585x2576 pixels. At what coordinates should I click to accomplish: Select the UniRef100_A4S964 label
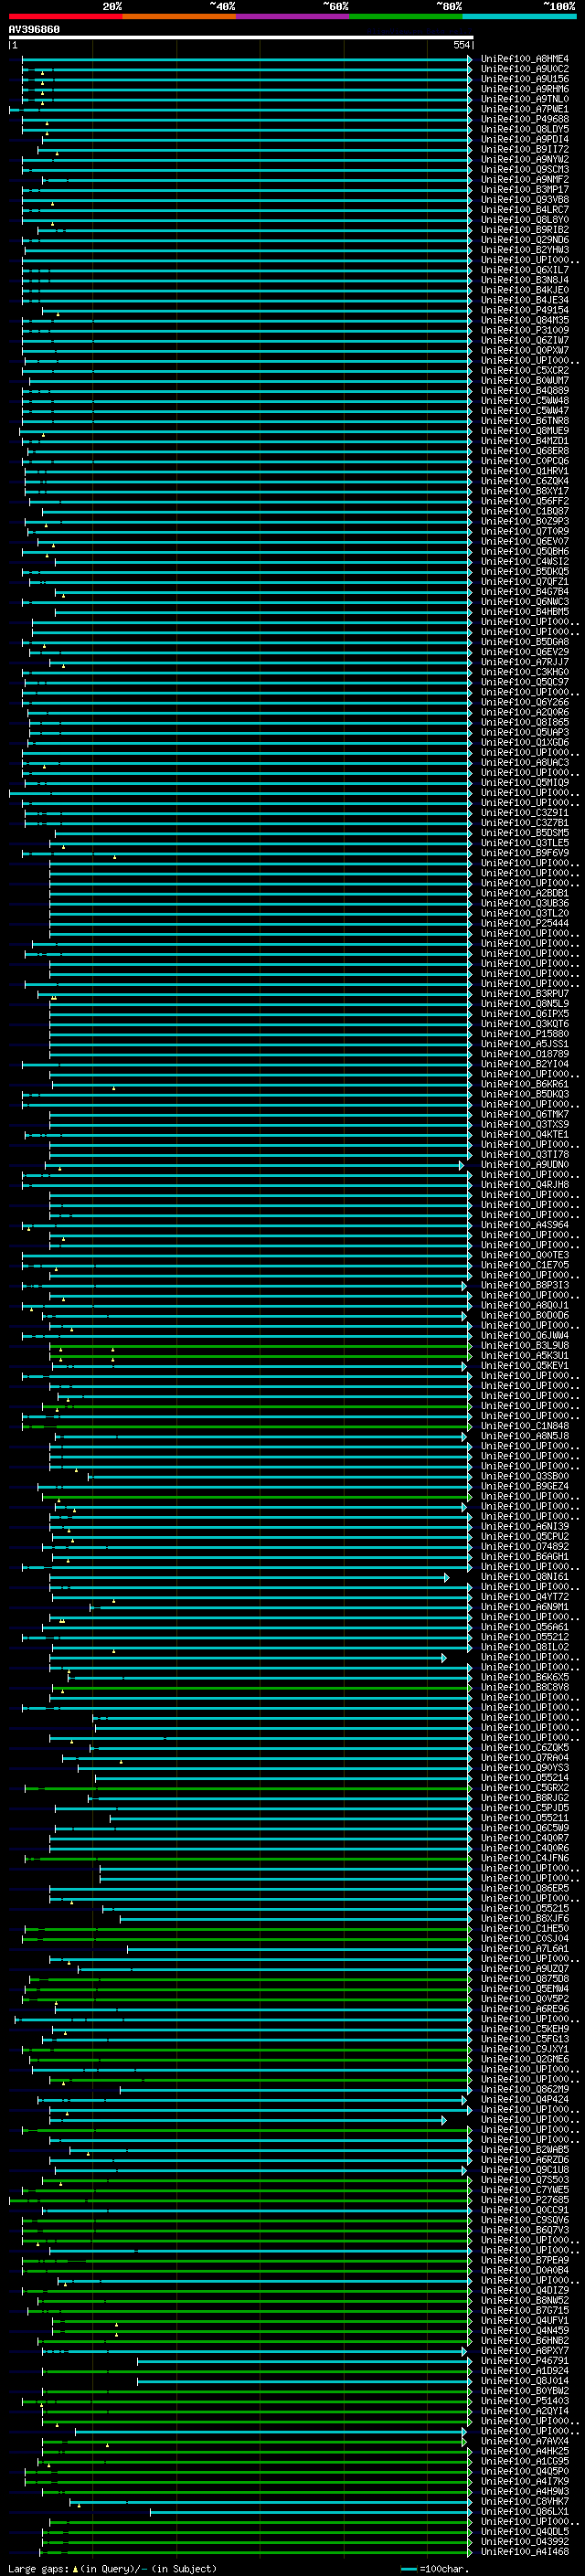(525, 1225)
